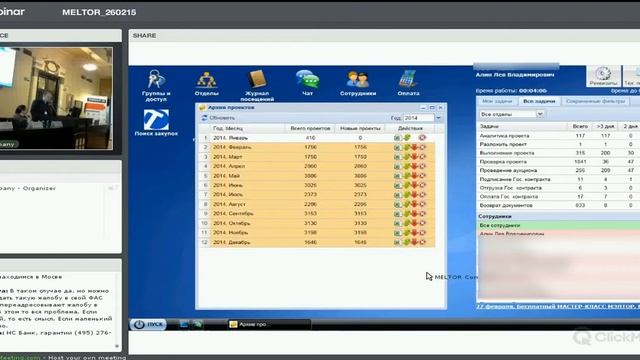Click the green arrow icon for 2014, Январь
640x360 pixels.
tap(407, 138)
